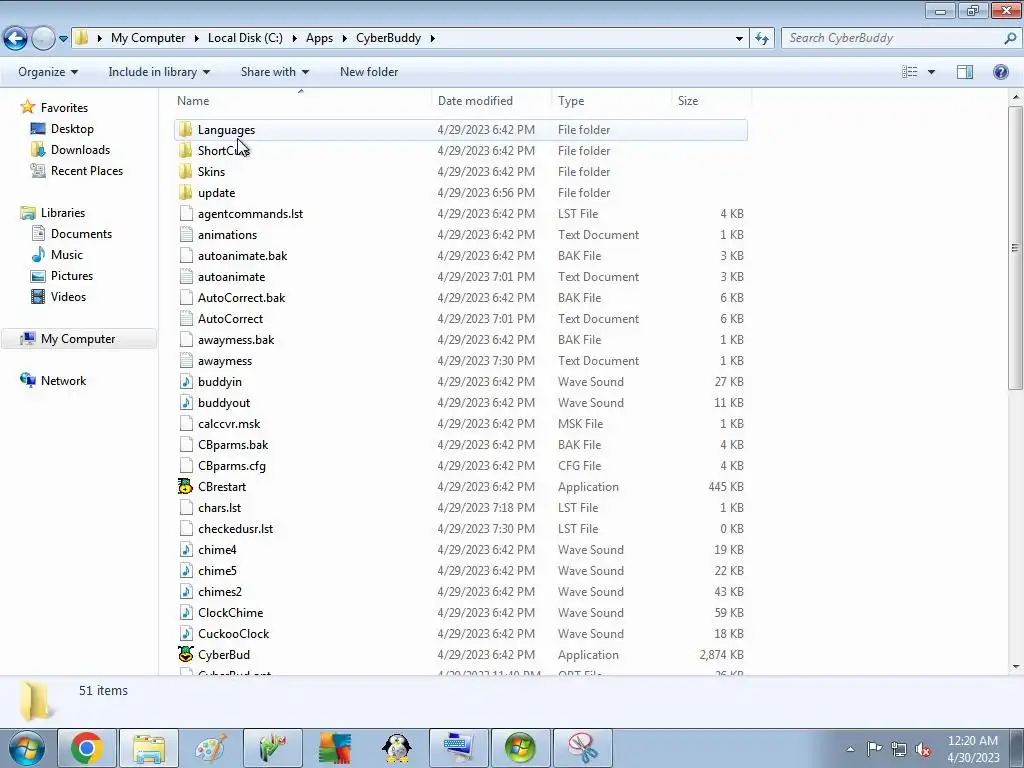This screenshot has width=1024, height=768.
Task: Open the Pictures library
Action: click(x=72, y=276)
